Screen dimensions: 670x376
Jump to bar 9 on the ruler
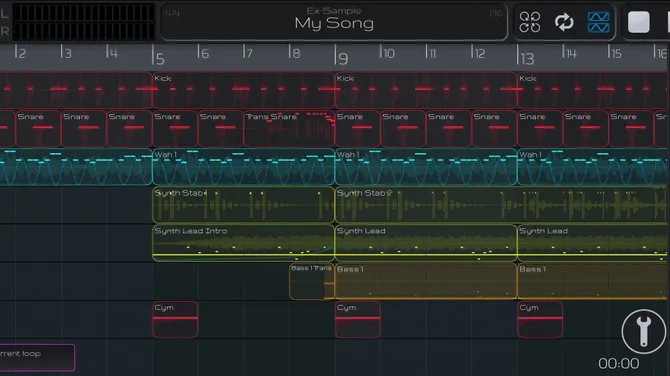click(341, 56)
